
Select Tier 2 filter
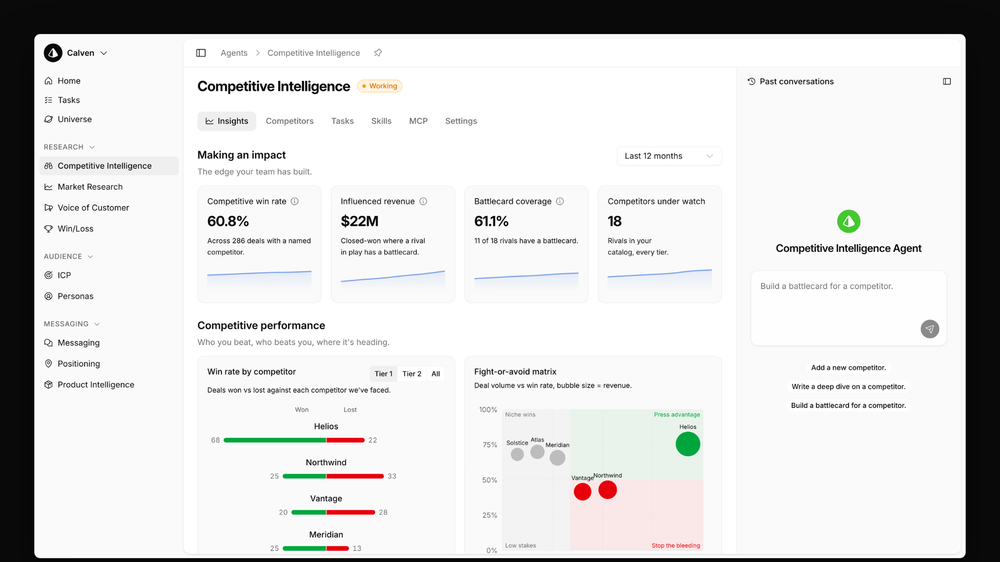pos(411,374)
